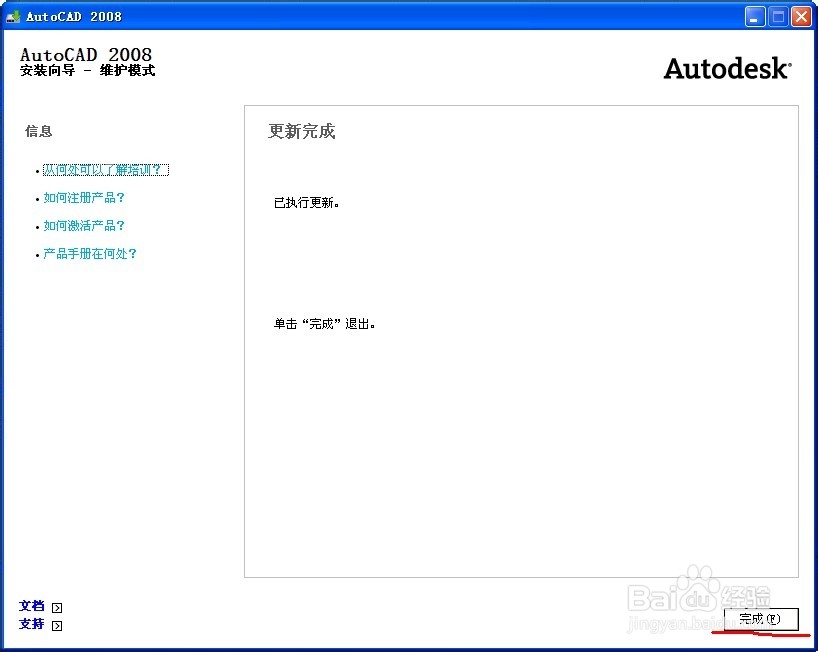Screen dimensions: 818x652
Task: Expand documentation using the 文档 arrow box
Action: (x=57, y=606)
